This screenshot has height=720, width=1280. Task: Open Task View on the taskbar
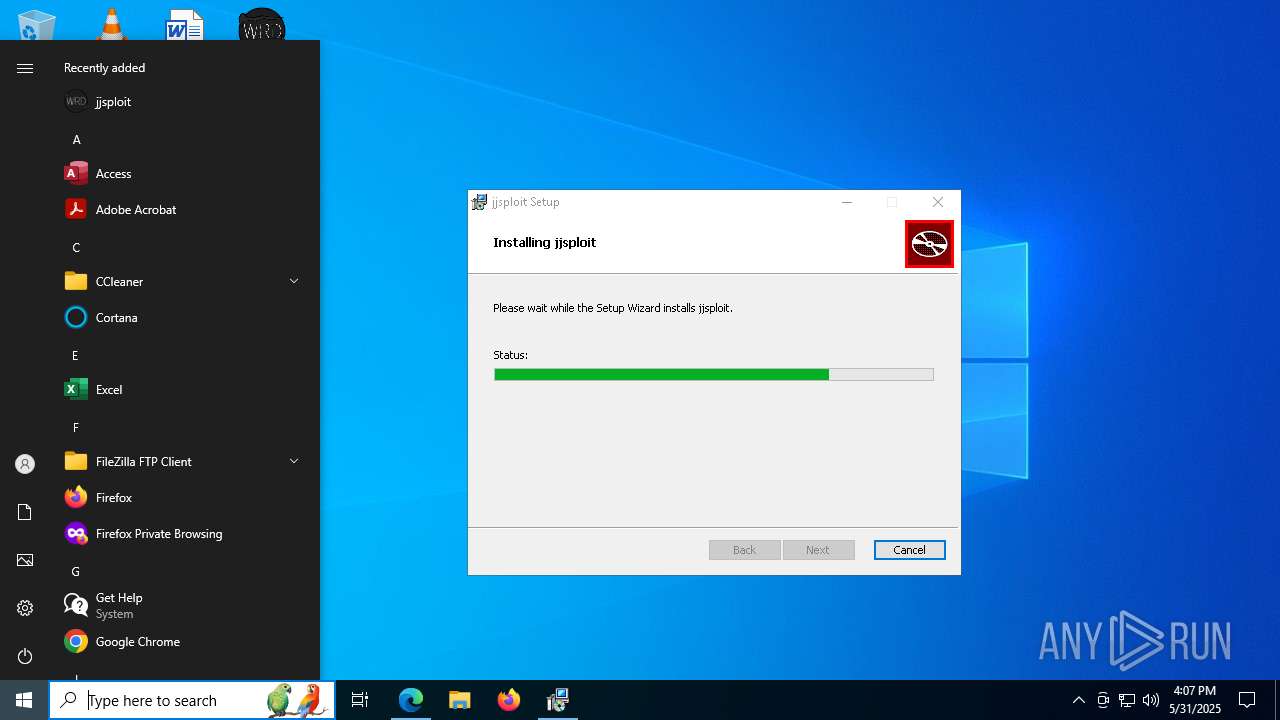pos(360,700)
